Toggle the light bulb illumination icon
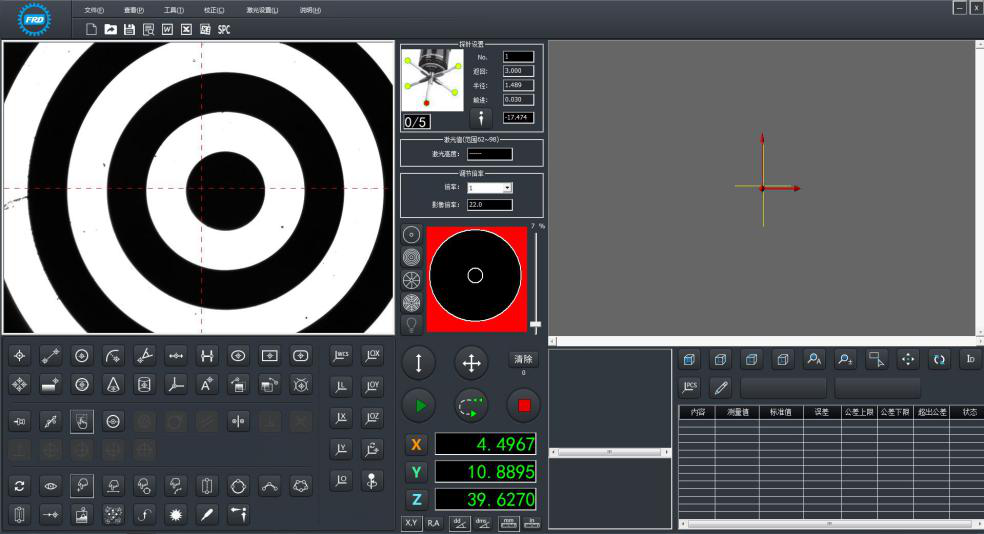Viewport: 984px width, 534px height. tap(411, 324)
